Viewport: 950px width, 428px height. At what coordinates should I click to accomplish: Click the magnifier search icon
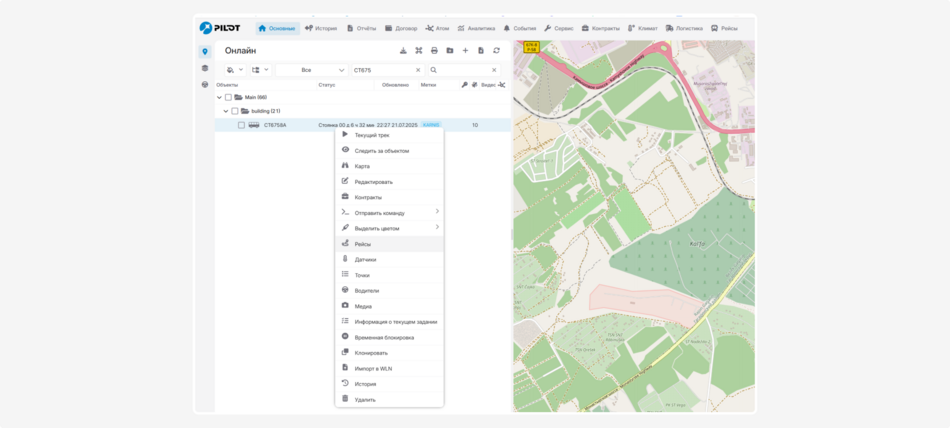click(x=434, y=70)
